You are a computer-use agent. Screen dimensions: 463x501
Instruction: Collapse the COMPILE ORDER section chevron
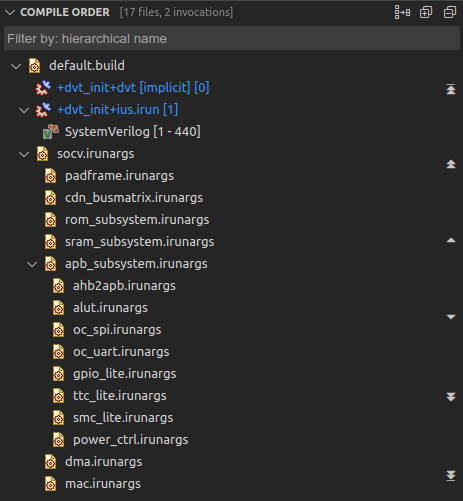(10, 13)
